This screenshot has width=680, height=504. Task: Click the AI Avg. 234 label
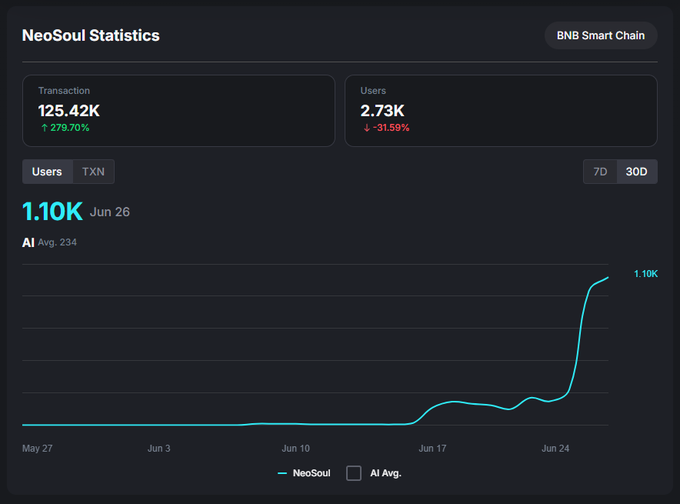click(49, 242)
